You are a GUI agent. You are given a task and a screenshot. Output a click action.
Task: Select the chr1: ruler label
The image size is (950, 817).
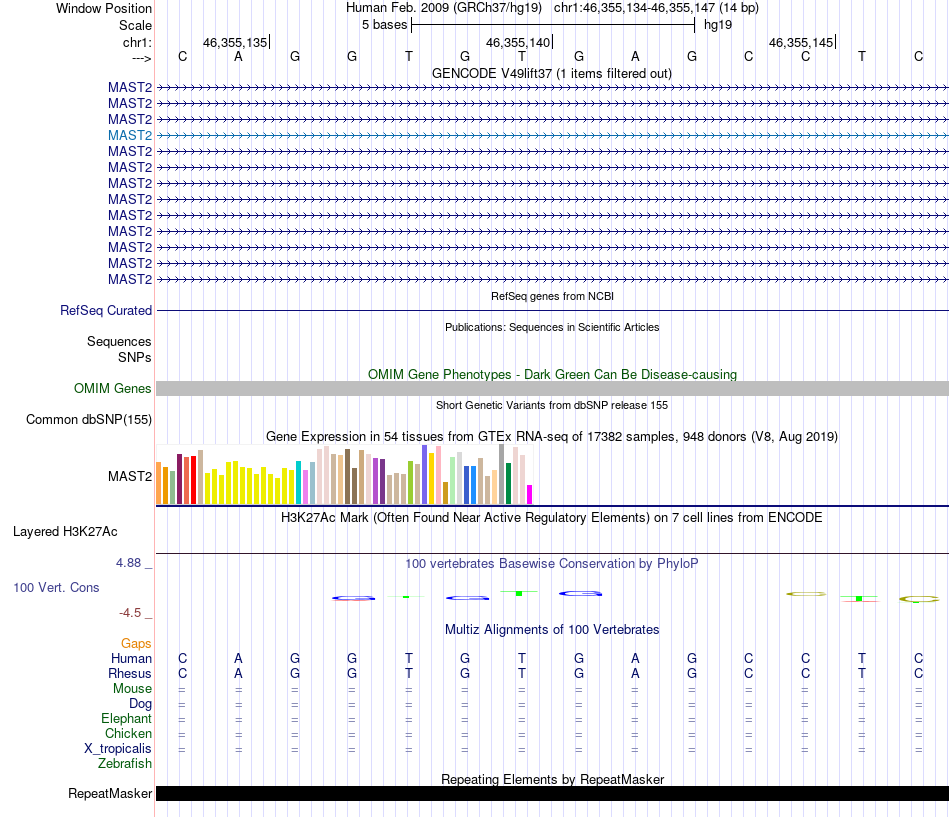pos(137,42)
